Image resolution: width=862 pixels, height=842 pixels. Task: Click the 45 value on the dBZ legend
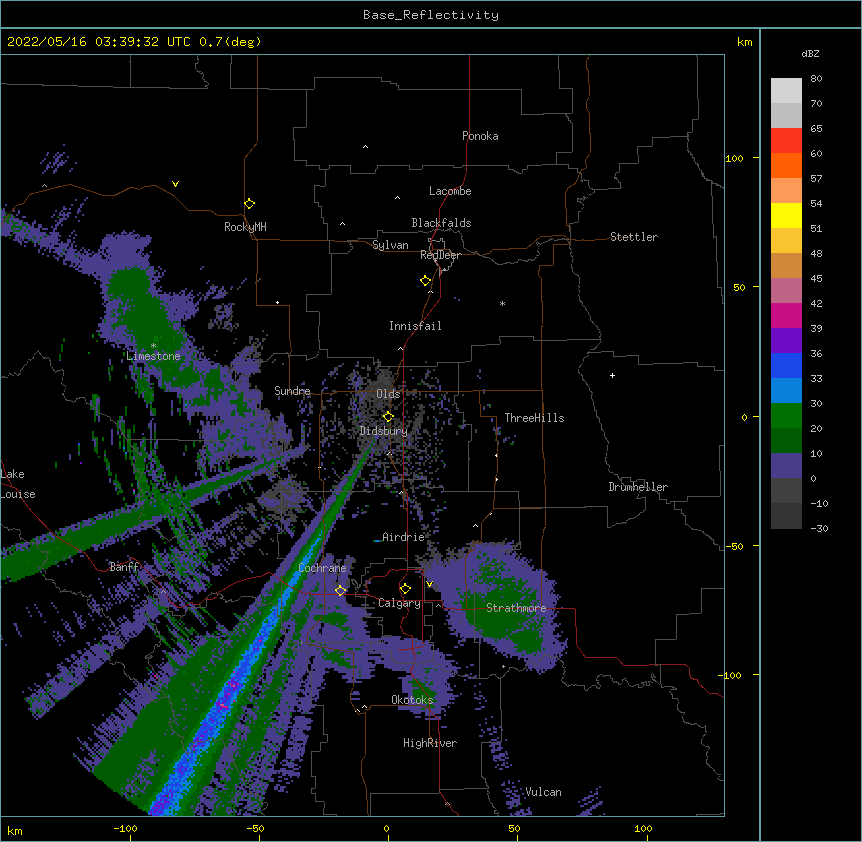816,278
